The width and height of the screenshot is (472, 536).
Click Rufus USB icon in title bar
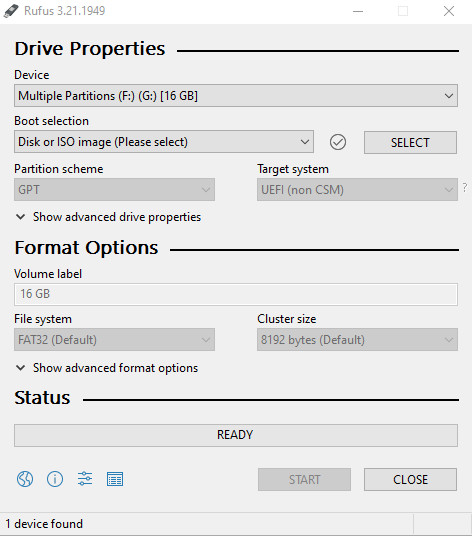tap(11, 11)
